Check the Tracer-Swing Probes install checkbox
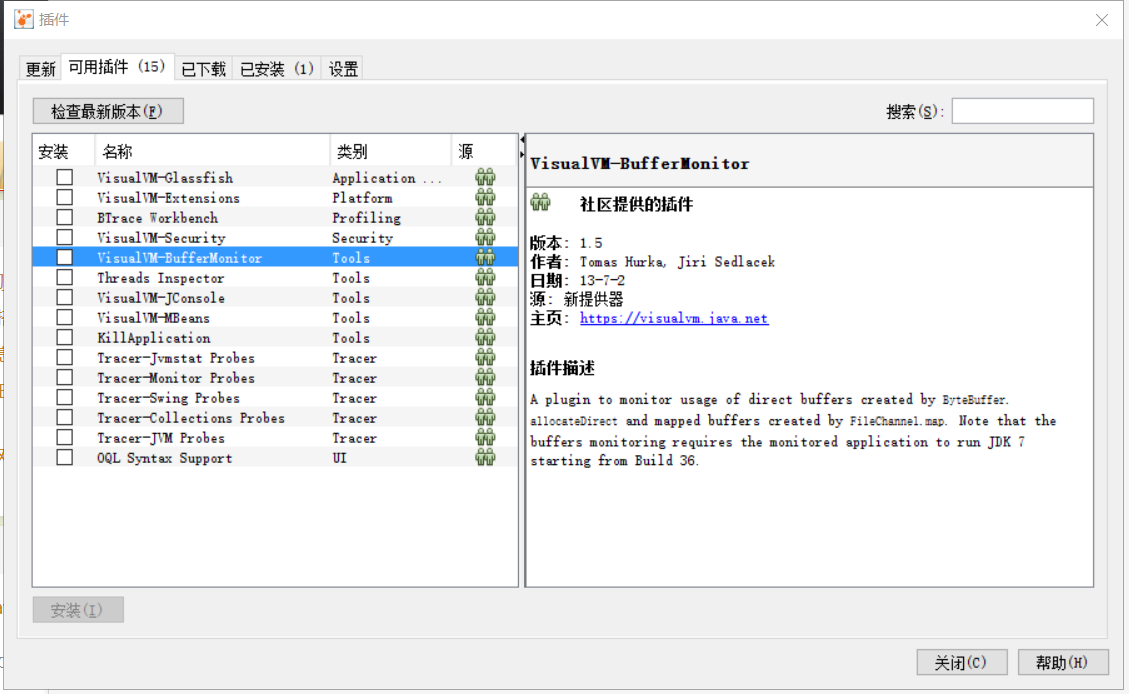Viewport: 1129px width, 694px height. click(65, 397)
